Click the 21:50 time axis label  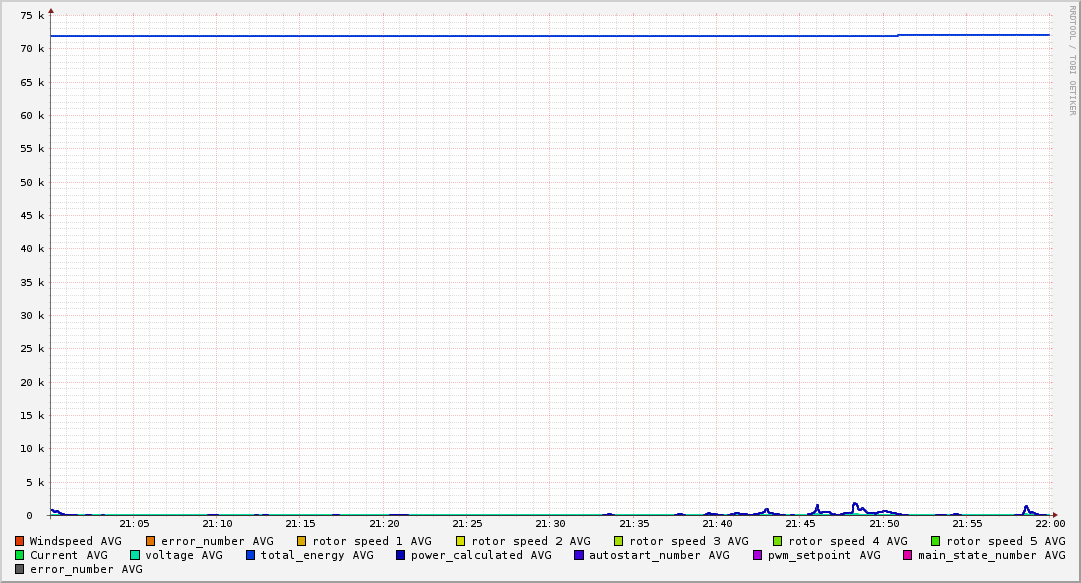[883, 523]
